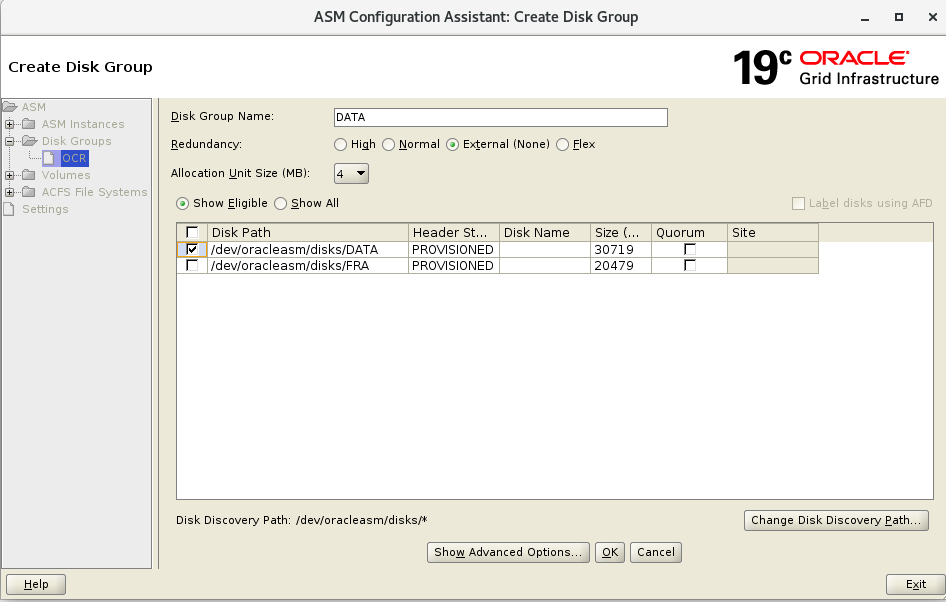Click the Disk Path column header
This screenshot has height=602, width=946.
coord(308,232)
